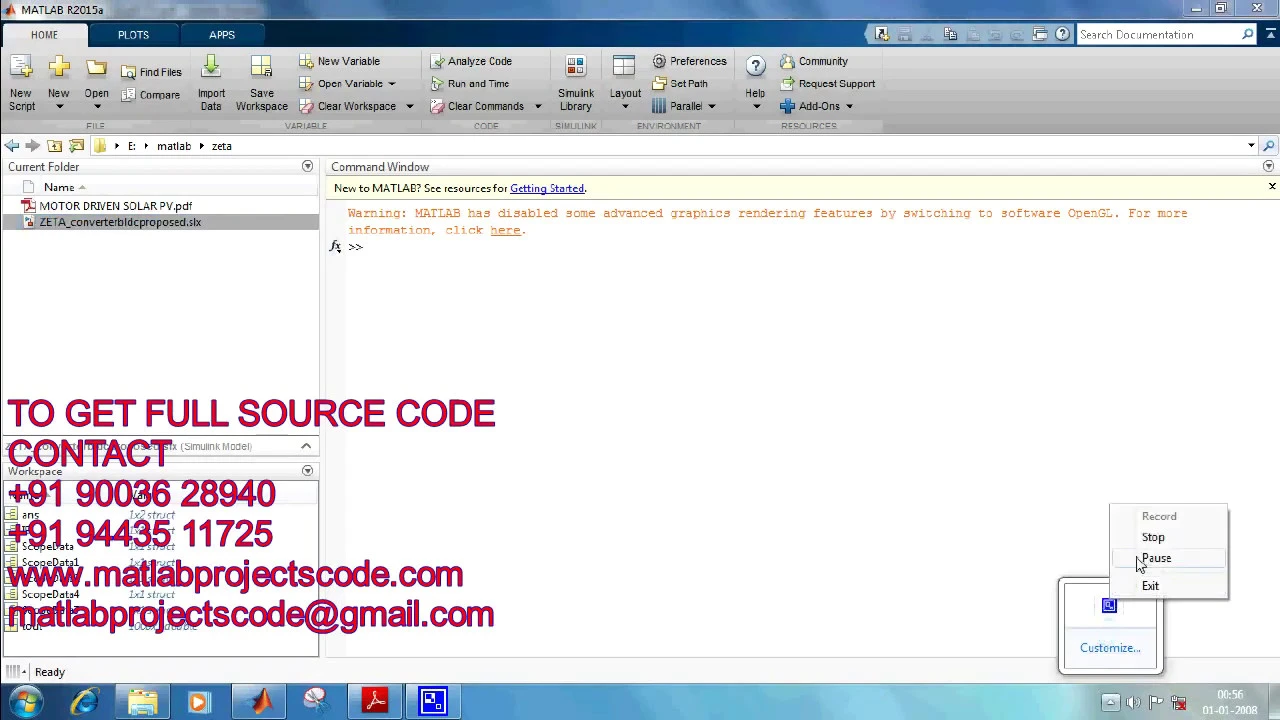This screenshot has width=1280, height=720.
Task: Collapse the file details panel
Action: point(306,446)
